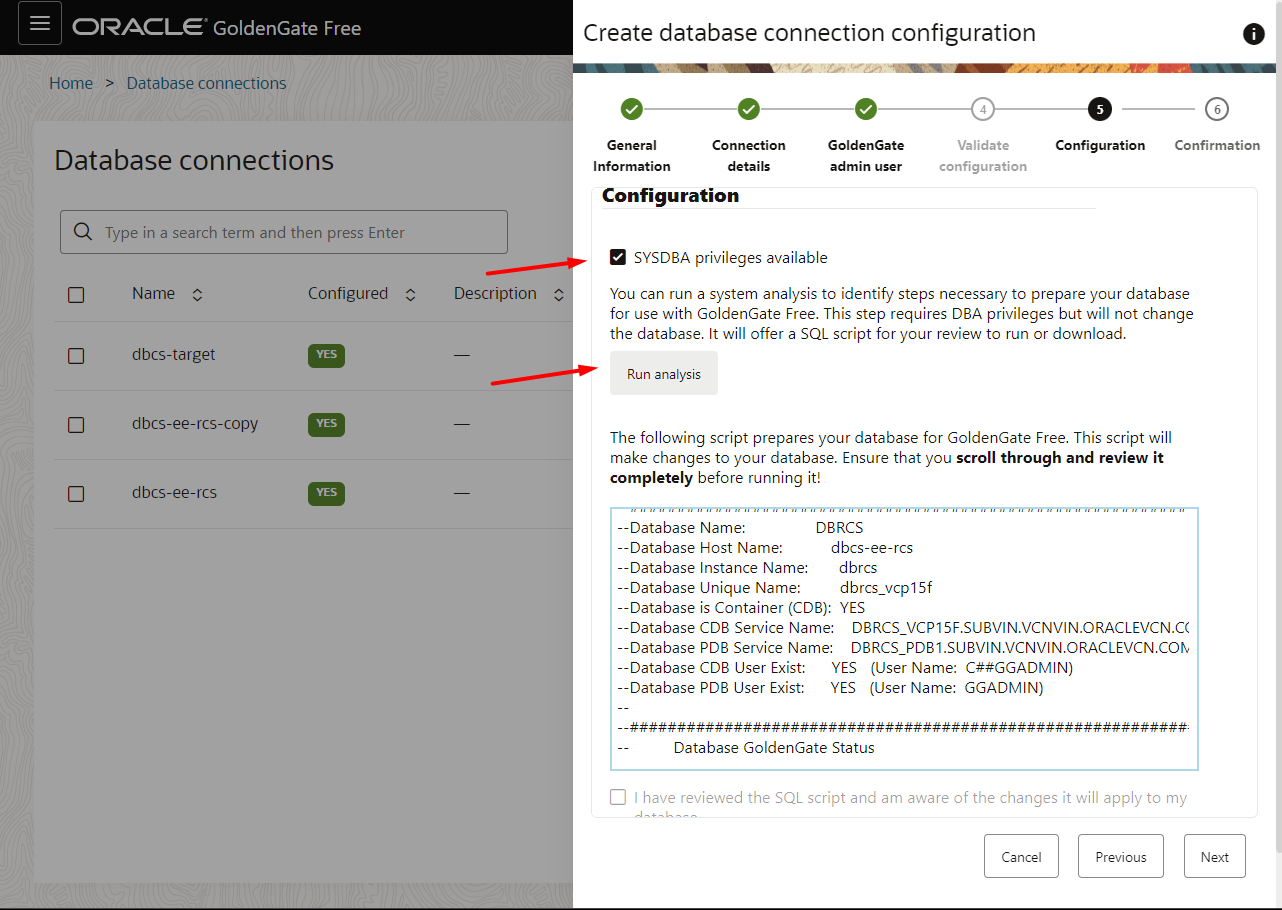Viewport: 1282px width, 910px height.
Task: Sort the Name column using its chevron
Action: pyautogui.click(x=197, y=294)
